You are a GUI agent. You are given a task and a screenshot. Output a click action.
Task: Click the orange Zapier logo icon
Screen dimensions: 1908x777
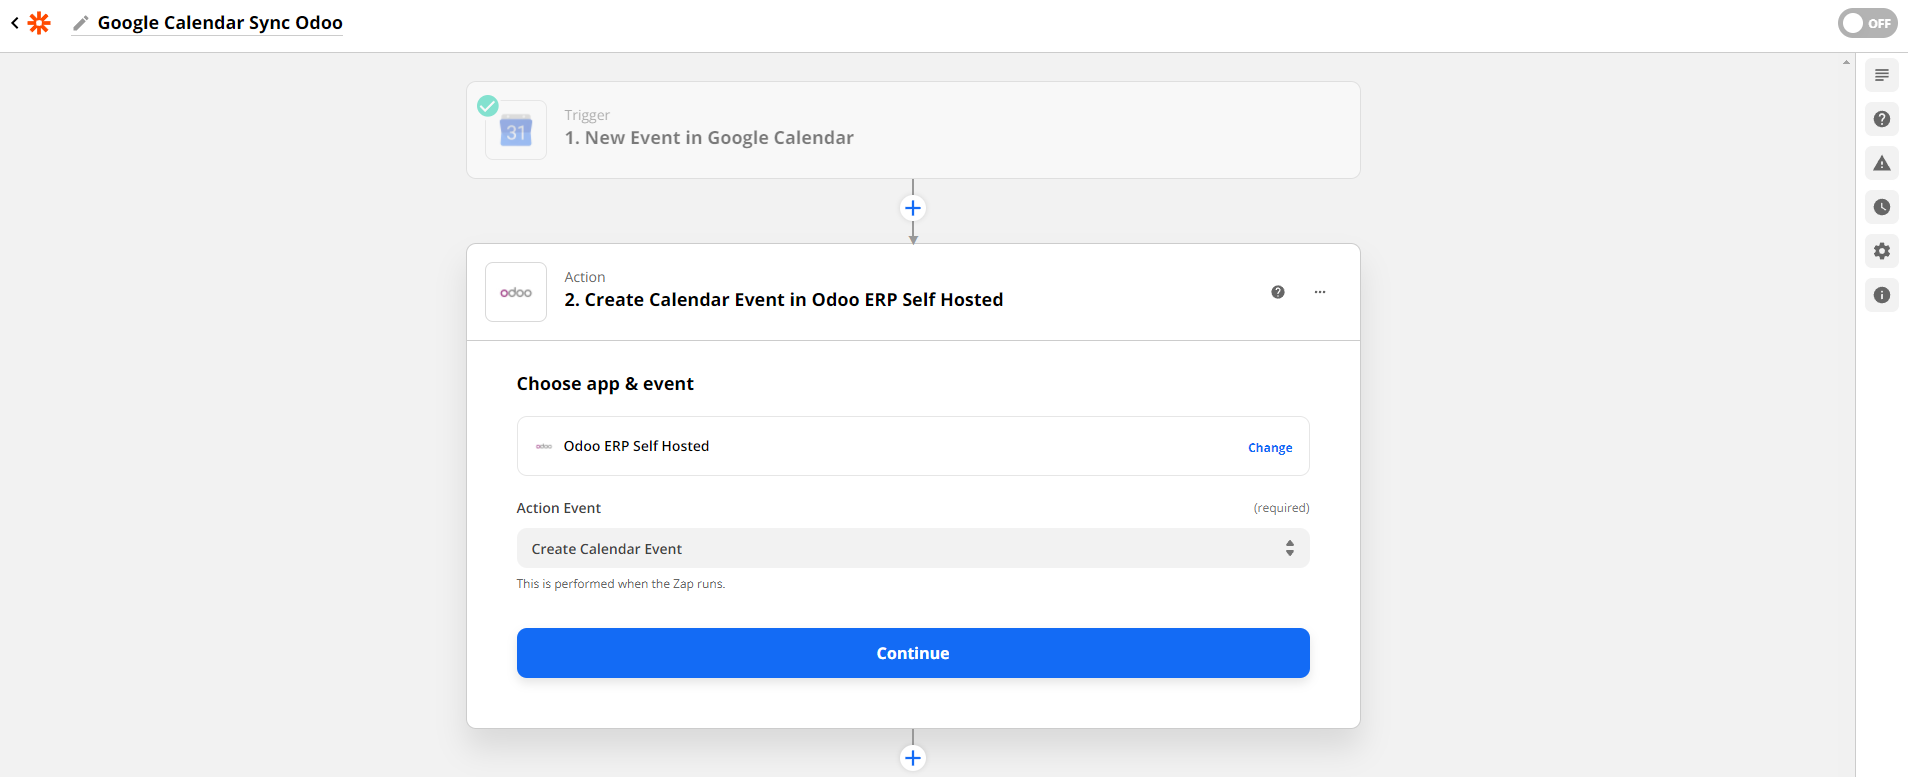[39, 22]
